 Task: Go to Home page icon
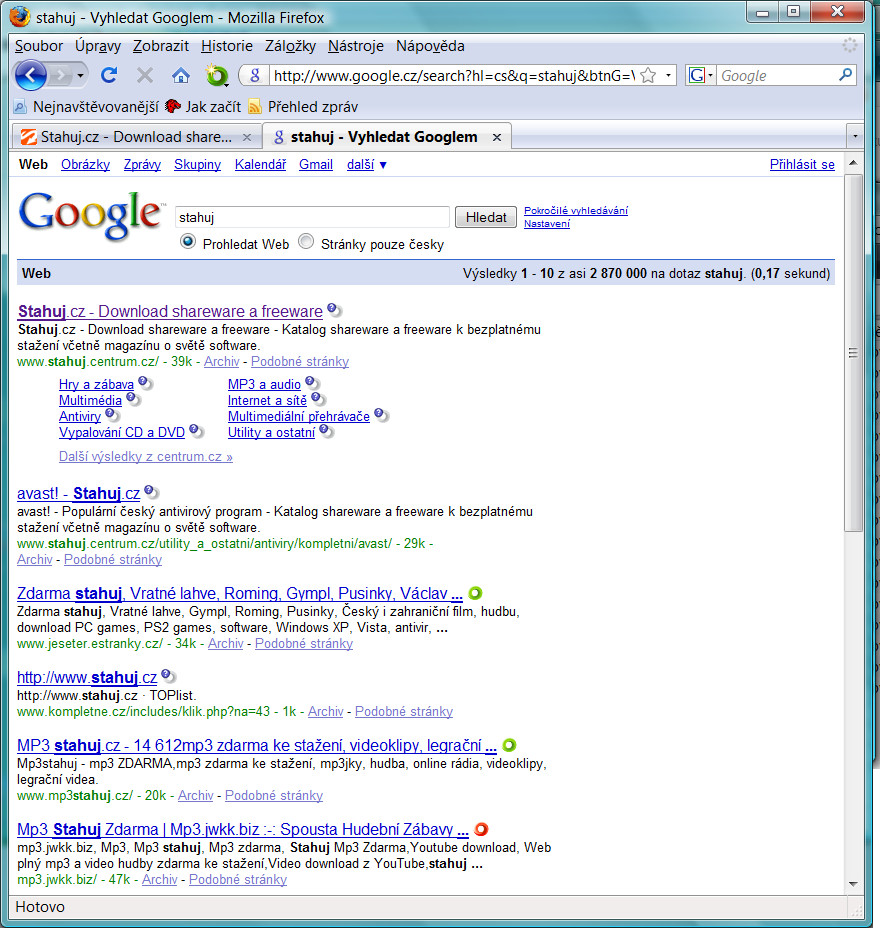180,75
